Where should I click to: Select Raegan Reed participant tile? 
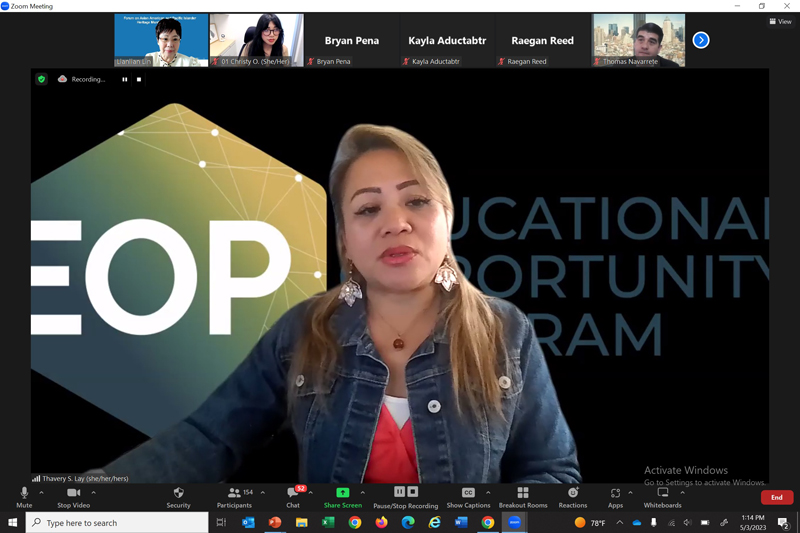tap(543, 40)
